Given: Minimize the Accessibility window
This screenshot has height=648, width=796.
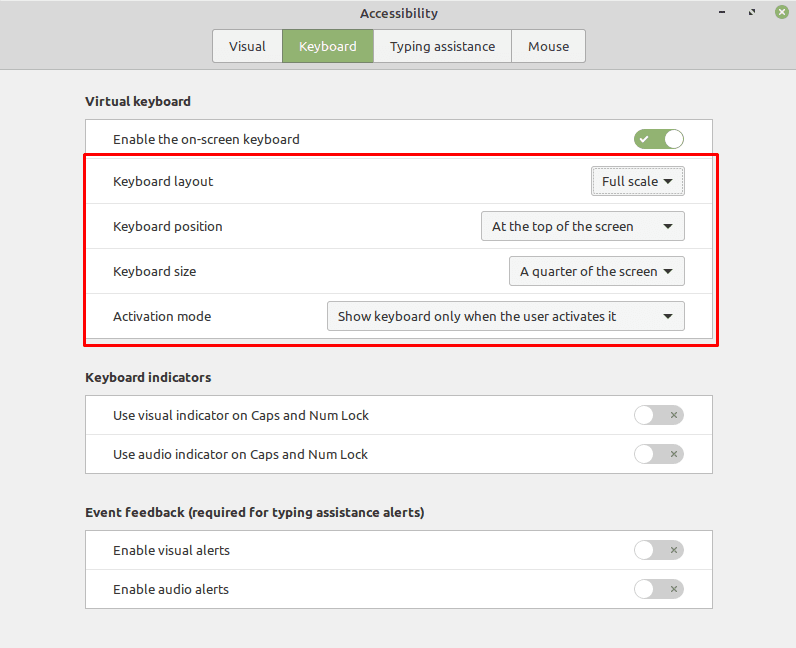Looking at the screenshot, I should click(x=722, y=12).
